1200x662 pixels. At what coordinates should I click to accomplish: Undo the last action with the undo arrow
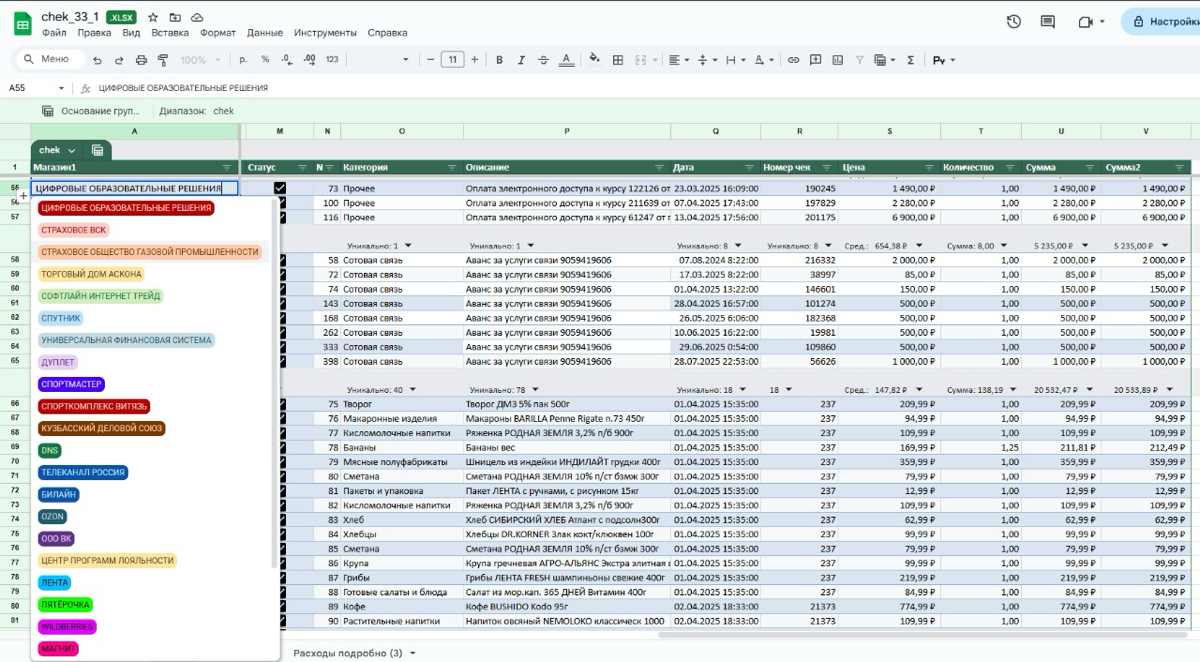tap(97, 60)
